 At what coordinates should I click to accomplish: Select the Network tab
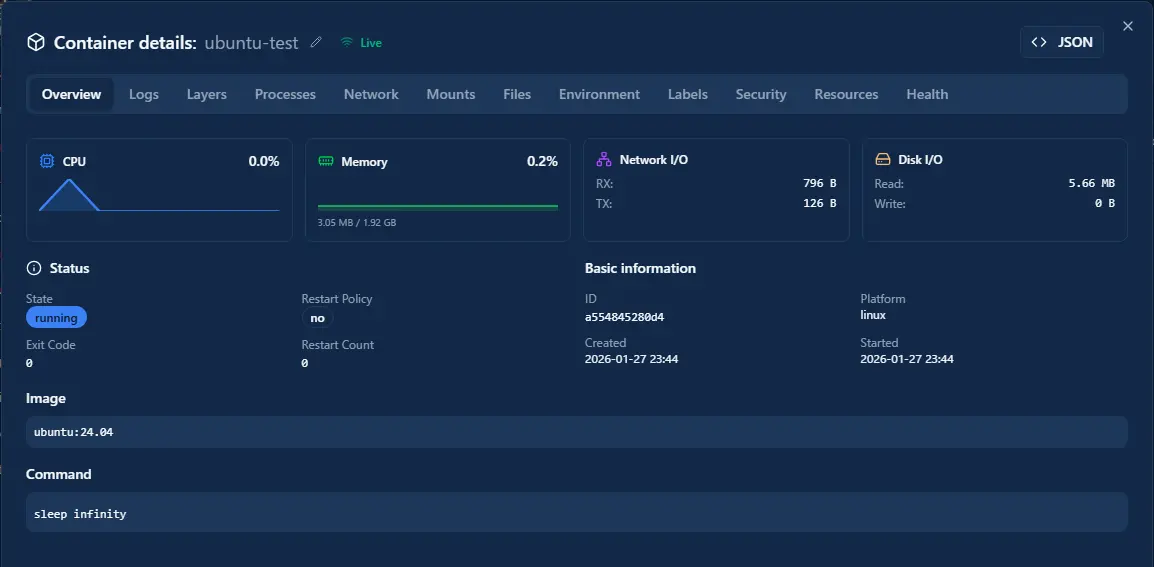tap(371, 94)
